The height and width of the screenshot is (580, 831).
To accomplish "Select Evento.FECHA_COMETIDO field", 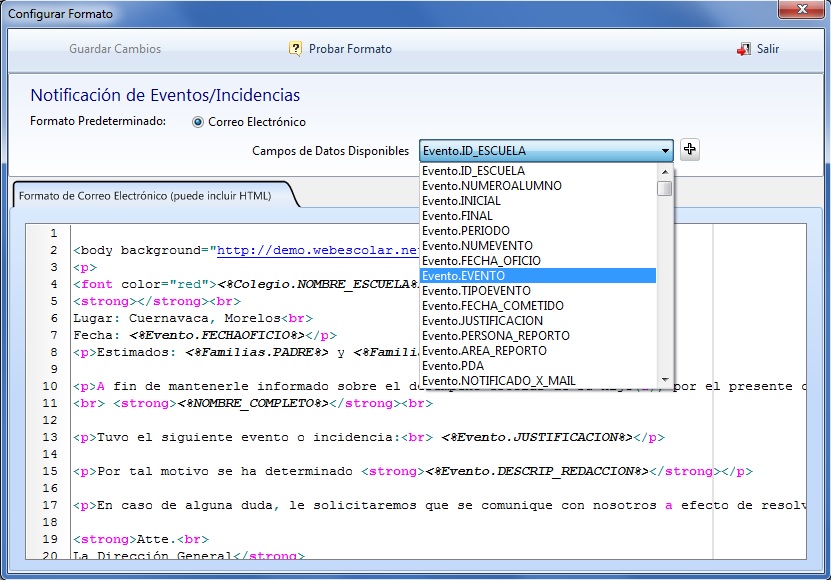I will 538,306.
